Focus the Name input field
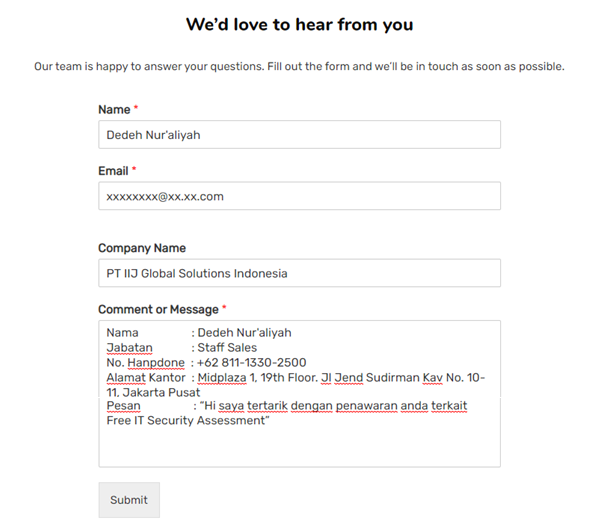This screenshot has width=601, height=531. 299,135
